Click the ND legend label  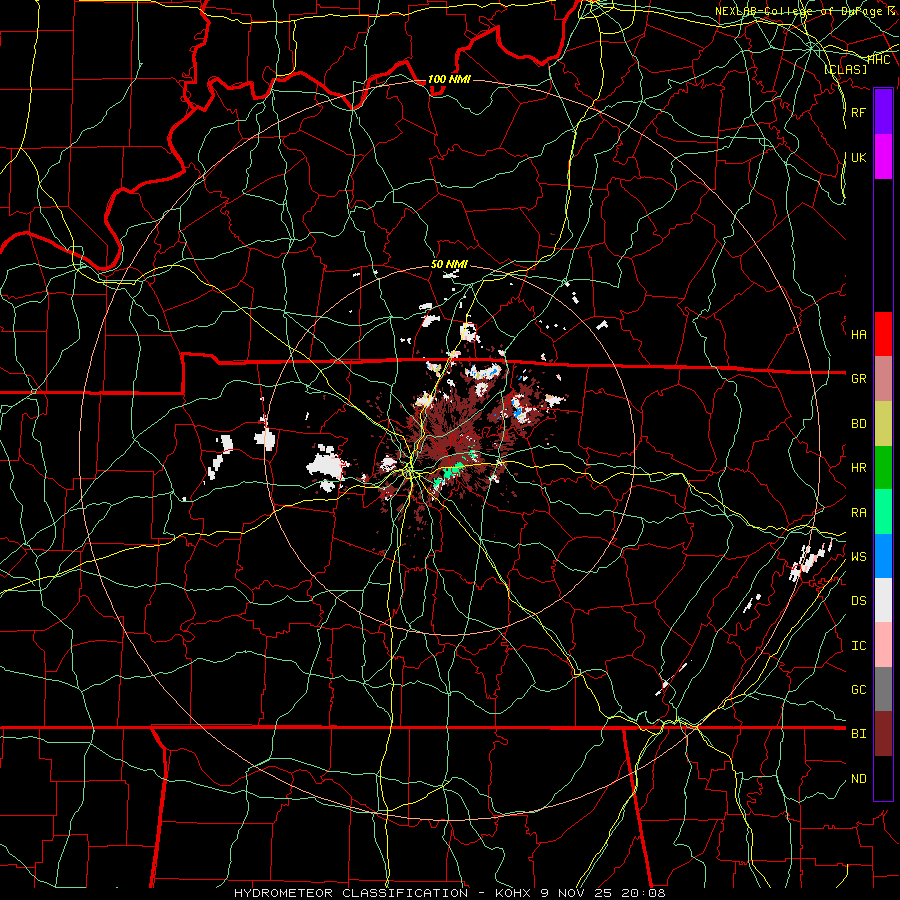click(x=858, y=779)
